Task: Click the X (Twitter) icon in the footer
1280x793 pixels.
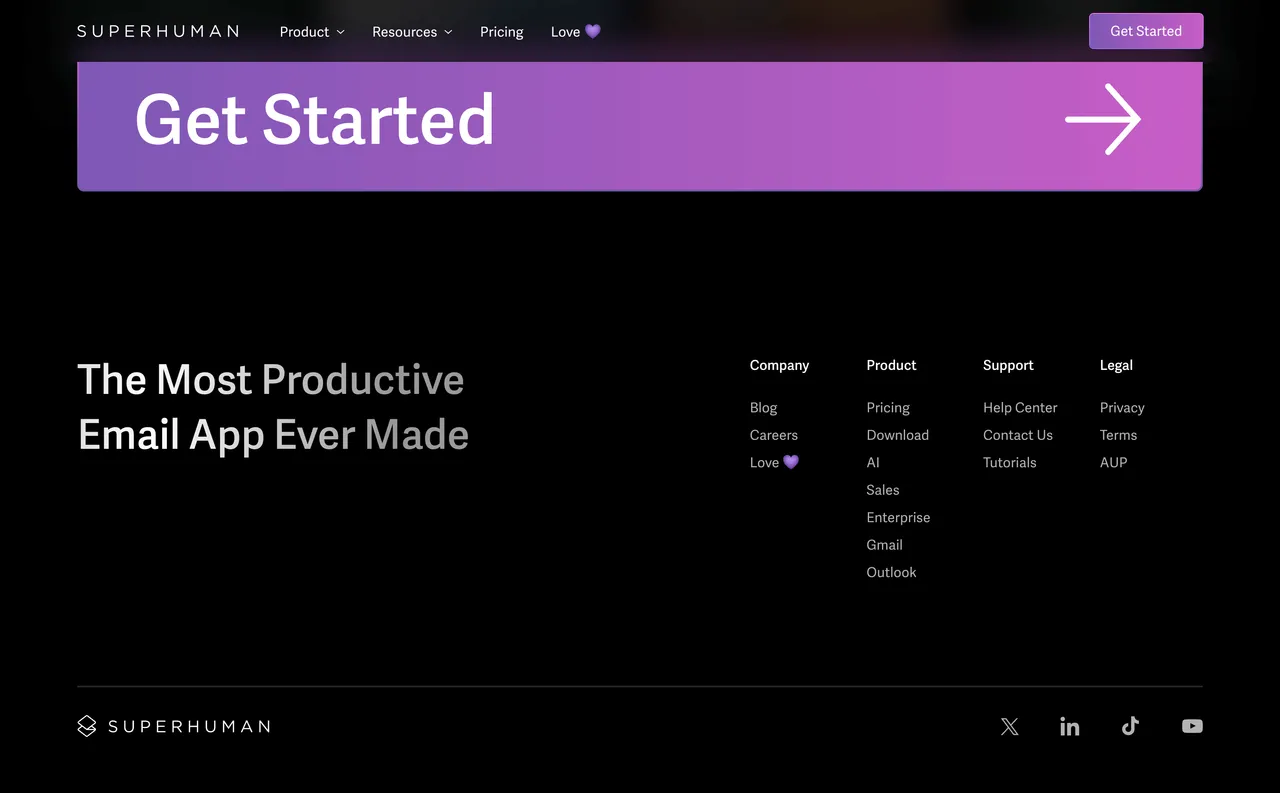Action: tap(1009, 726)
